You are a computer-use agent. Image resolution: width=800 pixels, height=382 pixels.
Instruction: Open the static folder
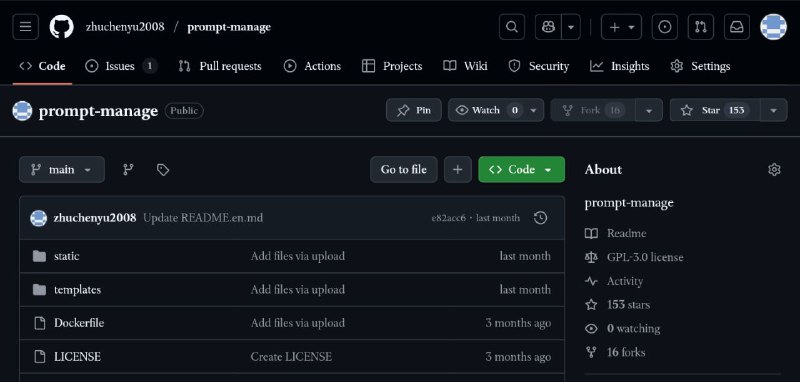(x=67, y=256)
